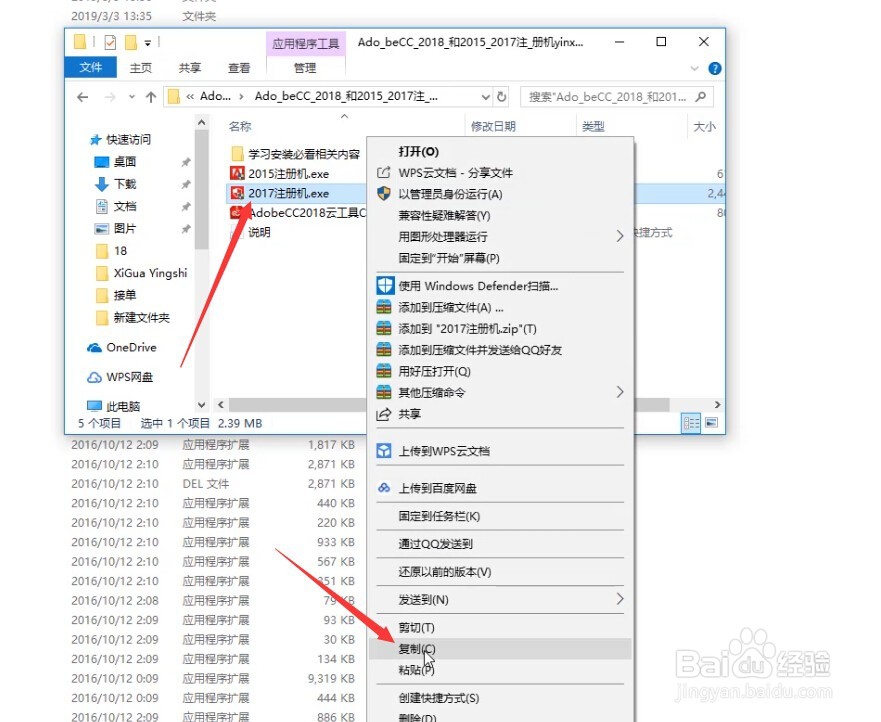Screen dimensions: 881x722
Task: Click archive icon beside 添加到 2017注册机.zip
Action: coord(384,328)
